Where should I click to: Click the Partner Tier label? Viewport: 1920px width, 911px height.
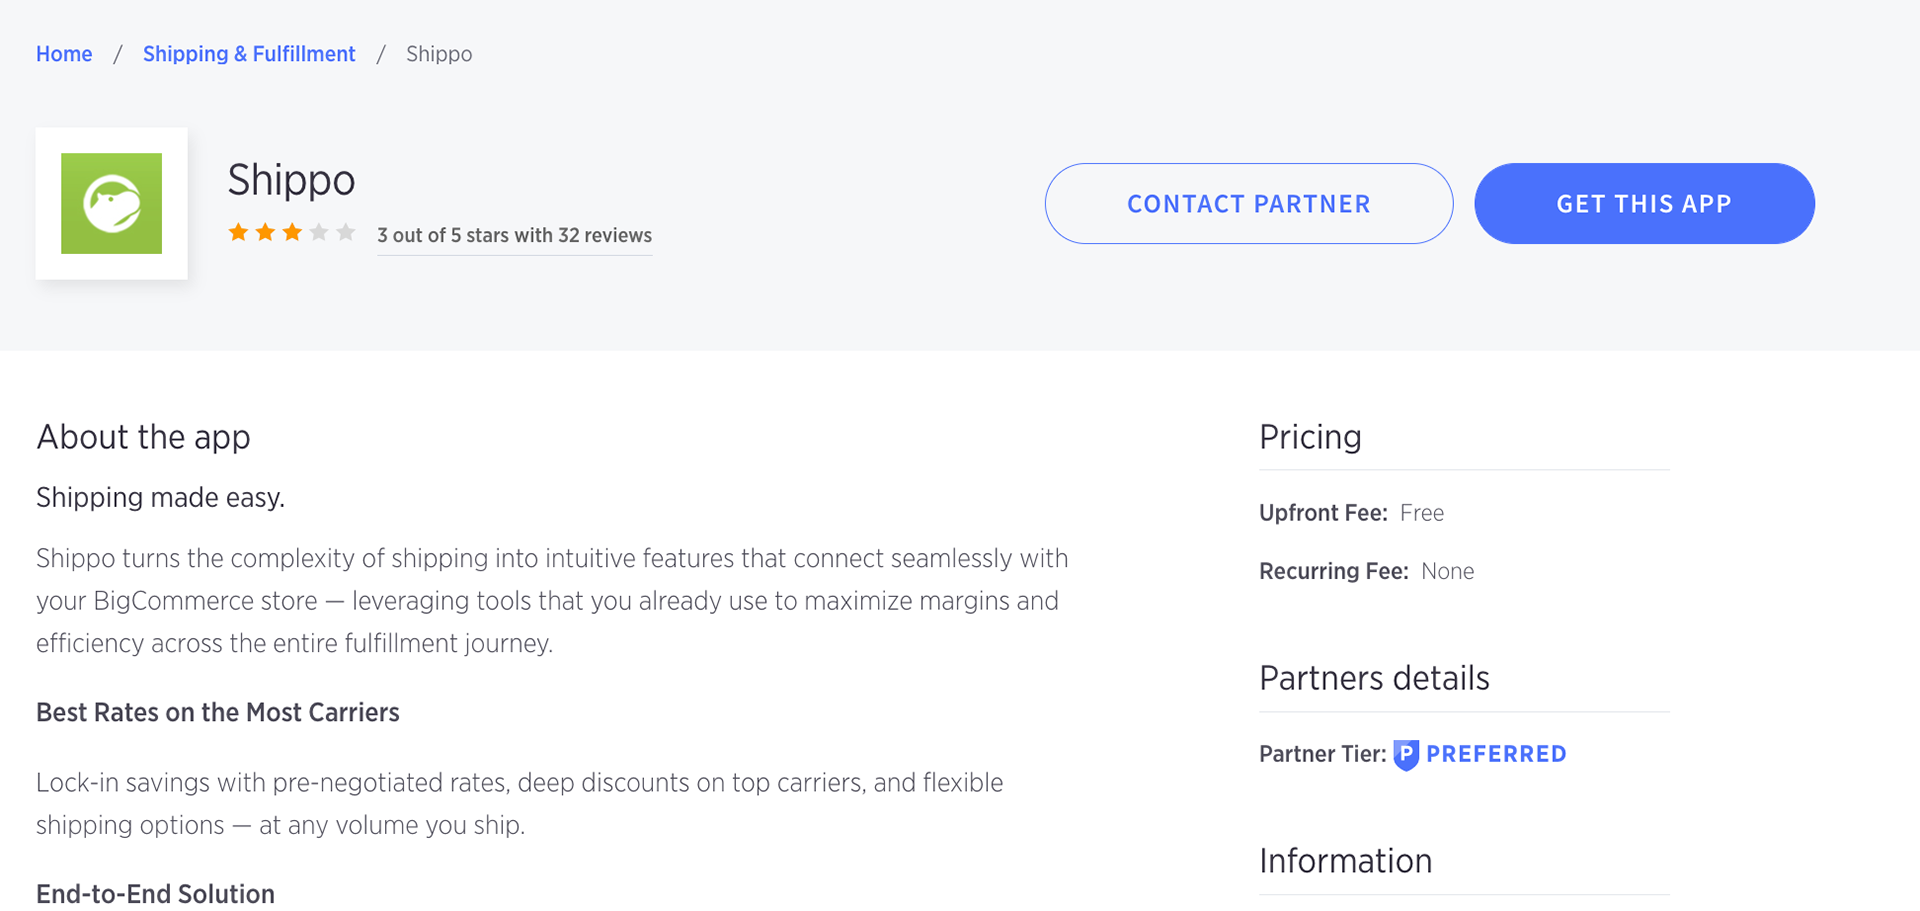click(1322, 754)
